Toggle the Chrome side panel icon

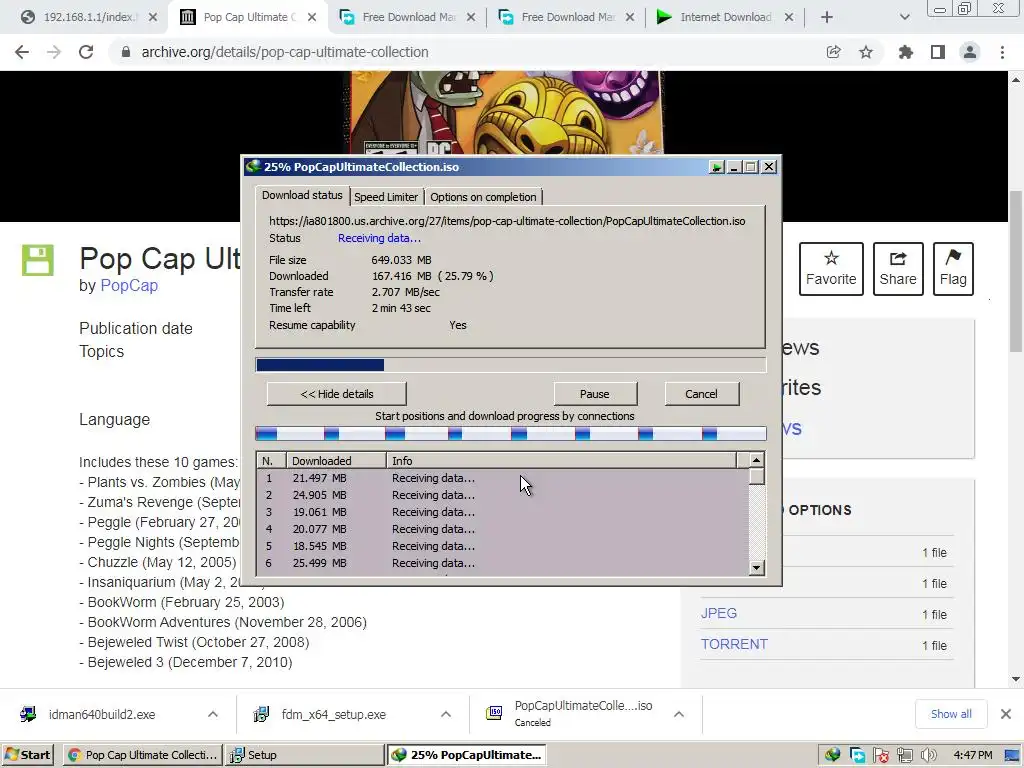[938, 52]
